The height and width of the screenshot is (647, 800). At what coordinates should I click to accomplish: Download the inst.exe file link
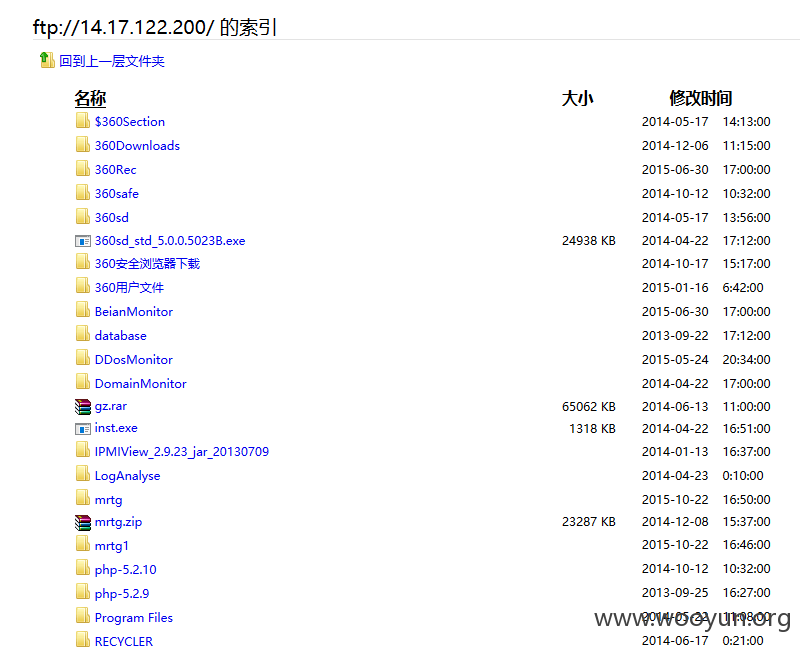point(116,428)
